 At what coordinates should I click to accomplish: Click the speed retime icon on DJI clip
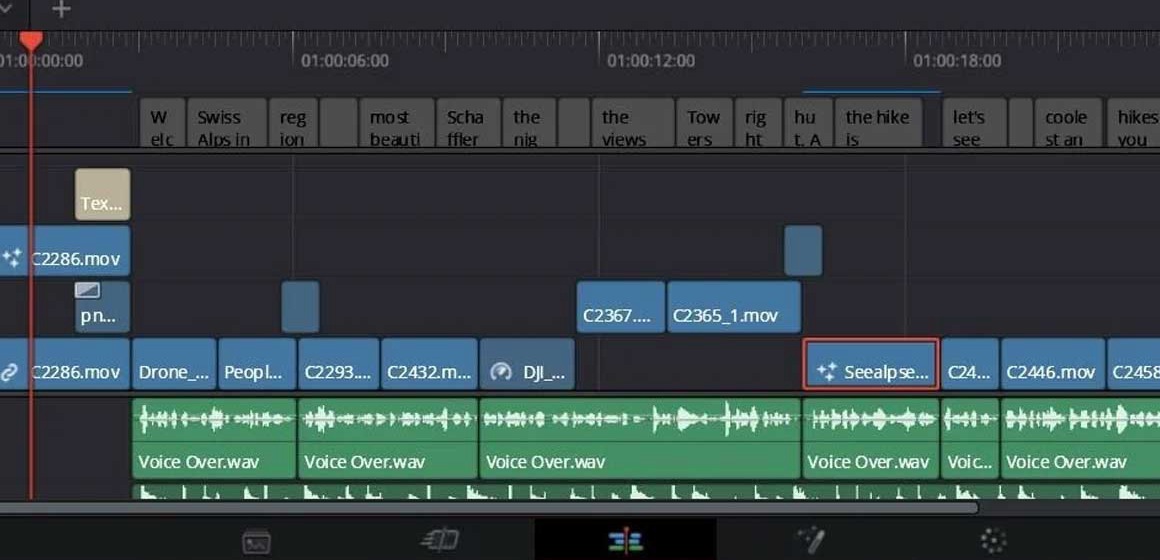501,372
